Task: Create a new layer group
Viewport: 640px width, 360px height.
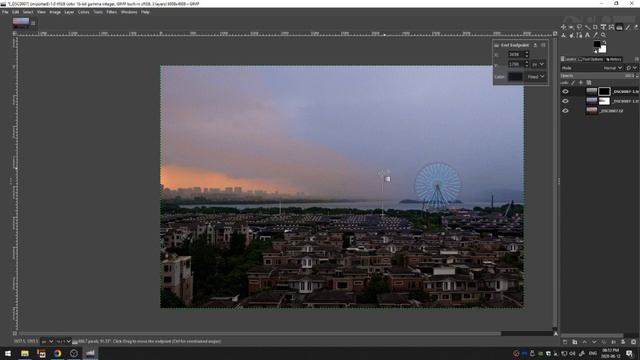Action: click(x=575, y=342)
